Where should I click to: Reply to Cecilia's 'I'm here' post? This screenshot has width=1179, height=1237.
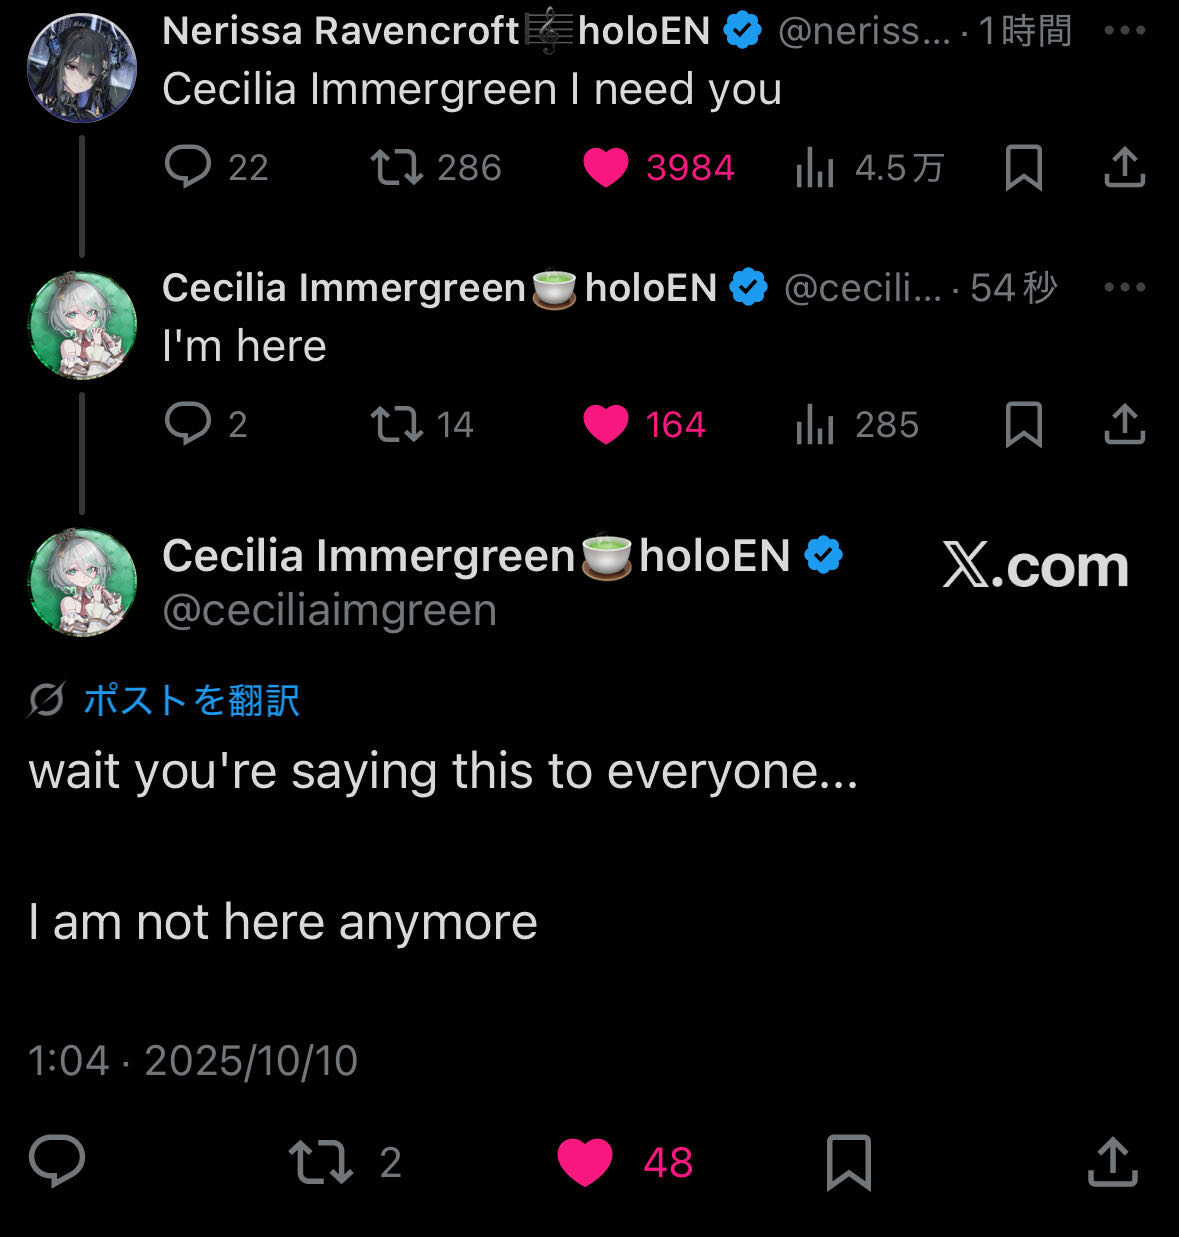[188, 424]
